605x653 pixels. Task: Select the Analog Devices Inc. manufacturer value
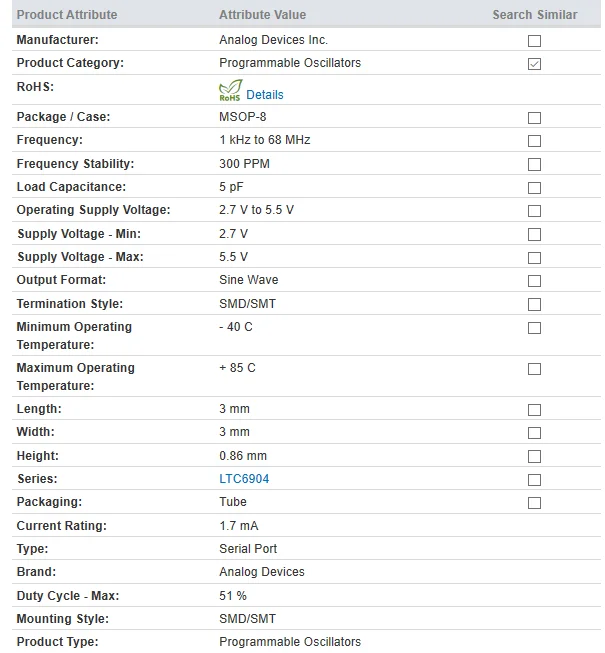[x=274, y=40]
